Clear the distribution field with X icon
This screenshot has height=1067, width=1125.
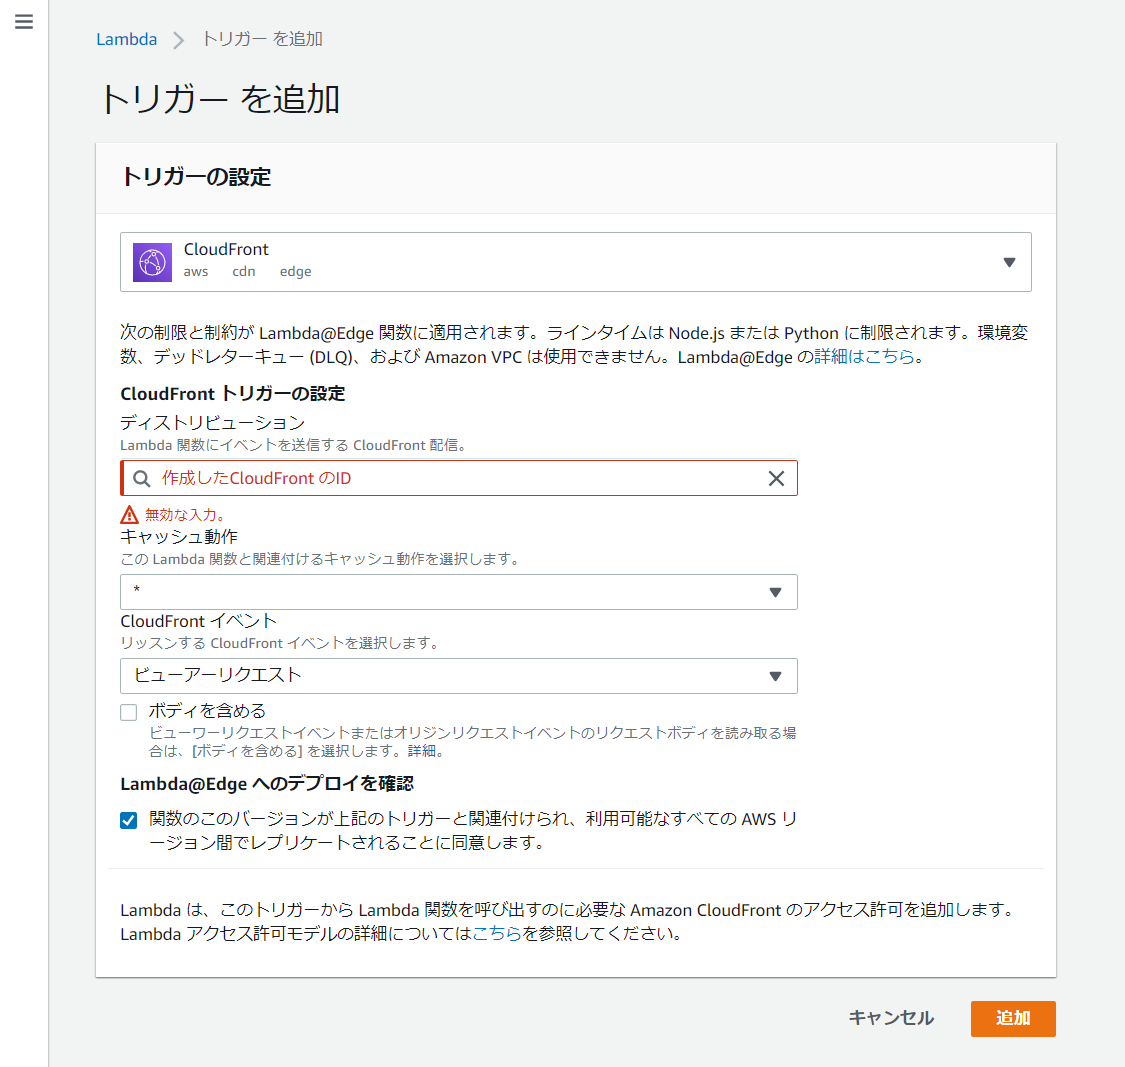[776, 479]
